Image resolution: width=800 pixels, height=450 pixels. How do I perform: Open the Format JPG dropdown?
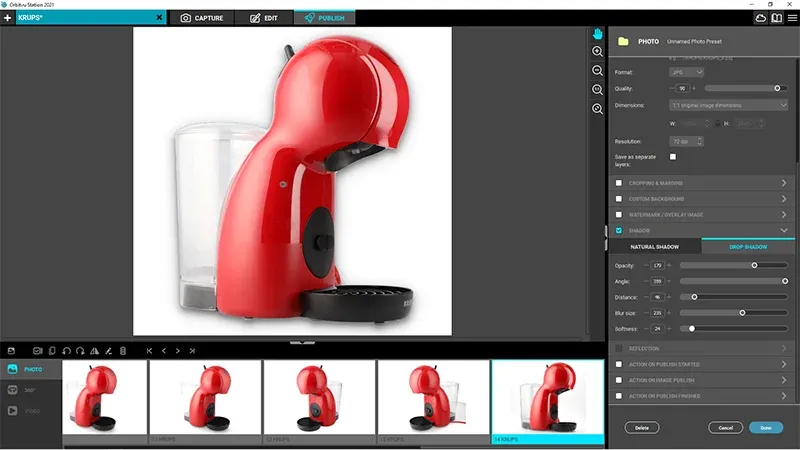686,72
